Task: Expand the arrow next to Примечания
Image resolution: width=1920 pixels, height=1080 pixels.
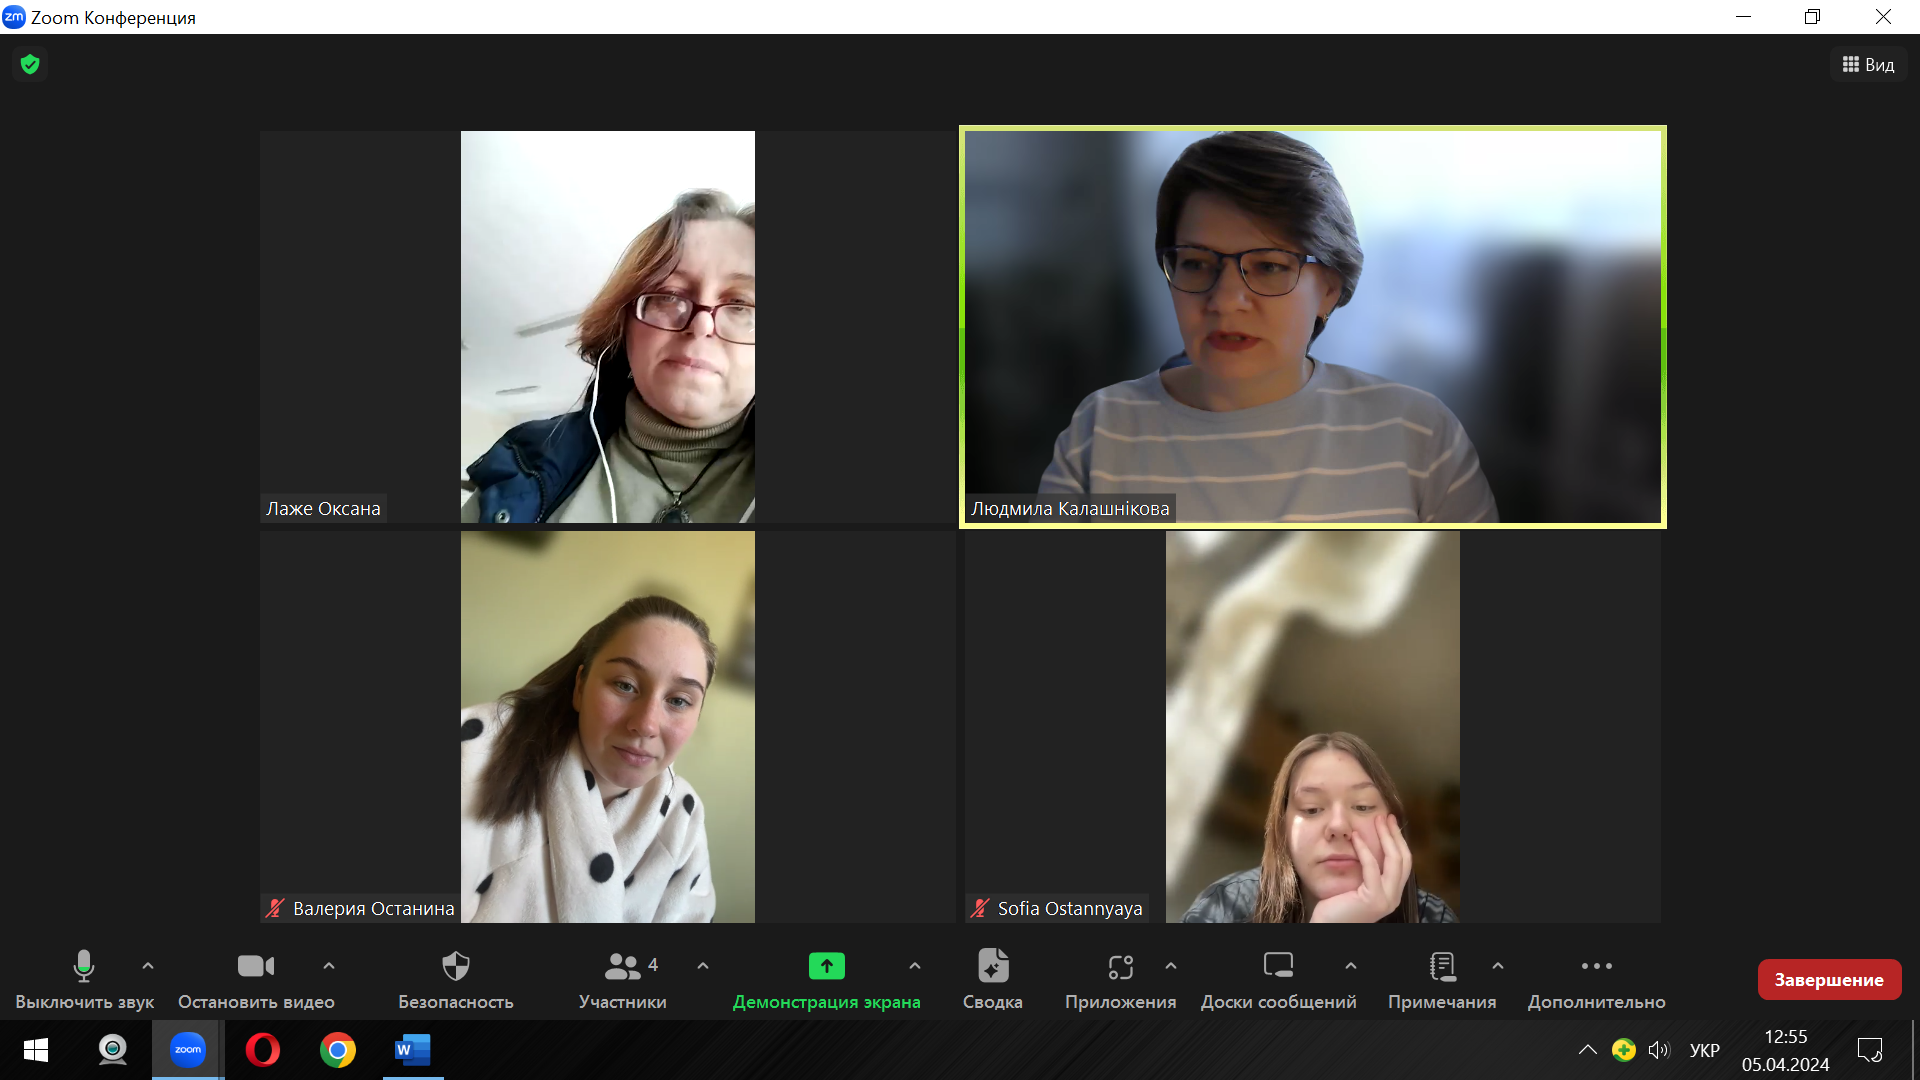Action: pos(1498,966)
